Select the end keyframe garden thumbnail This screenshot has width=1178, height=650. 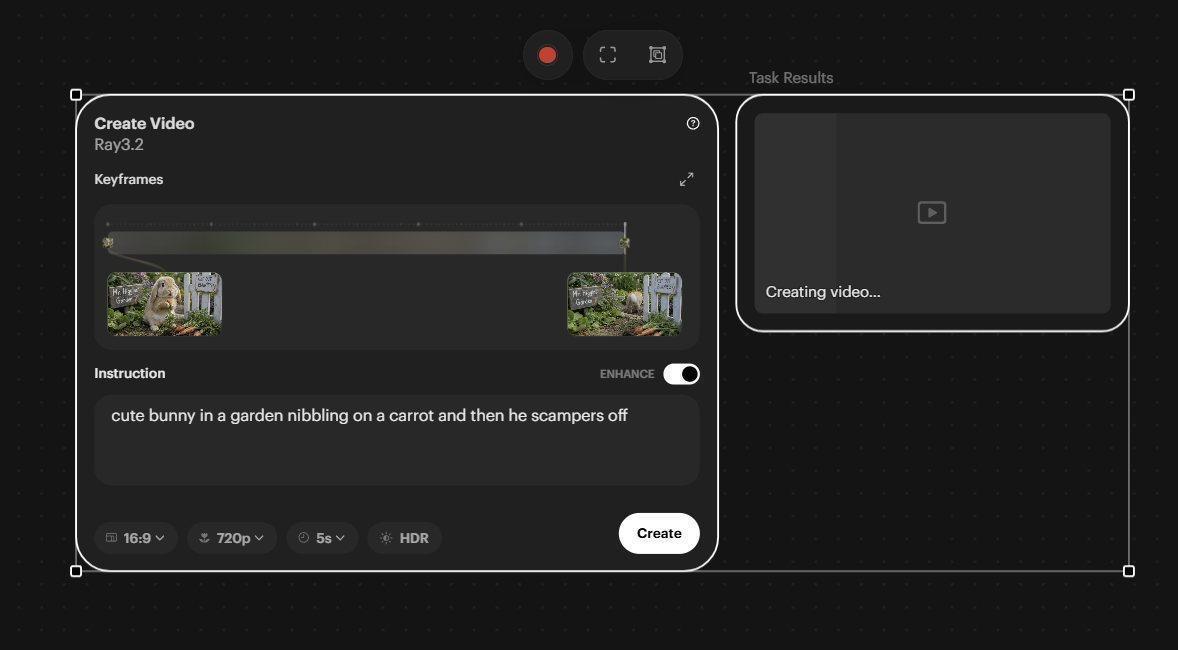click(624, 304)
